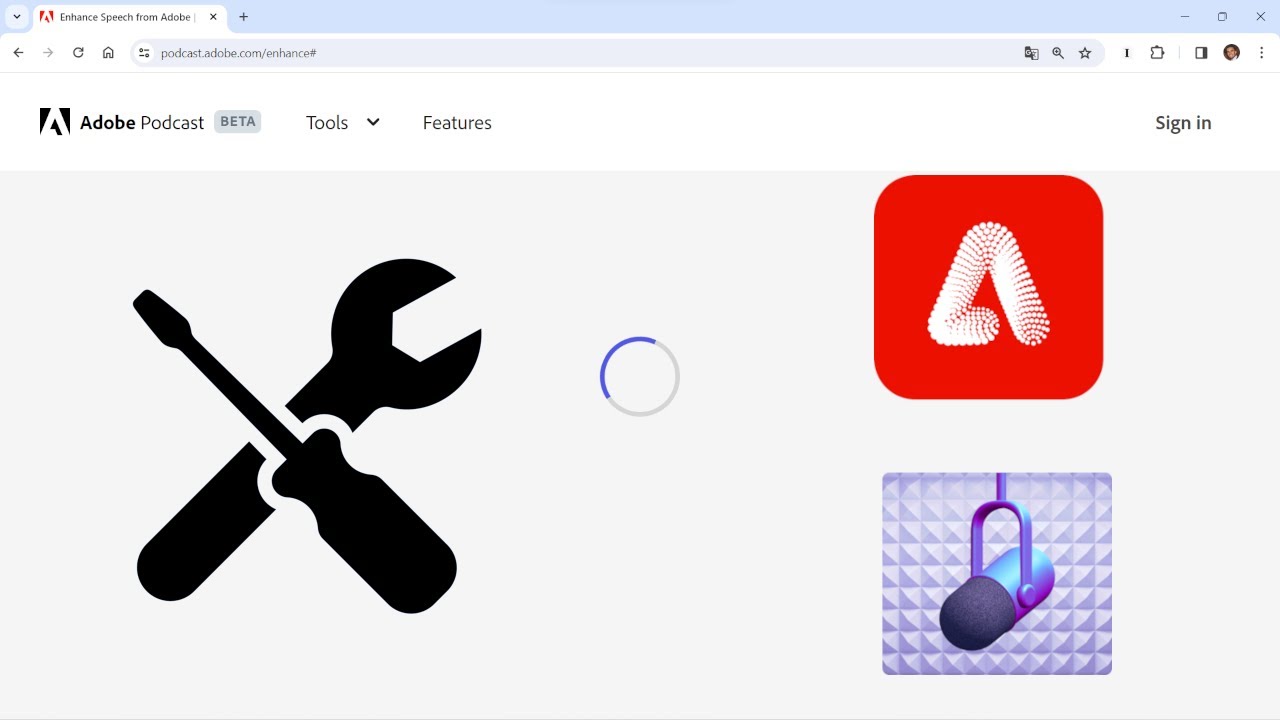Click the Sign in link
Screen dimensions: 1280x720
tap(1183, 122)
